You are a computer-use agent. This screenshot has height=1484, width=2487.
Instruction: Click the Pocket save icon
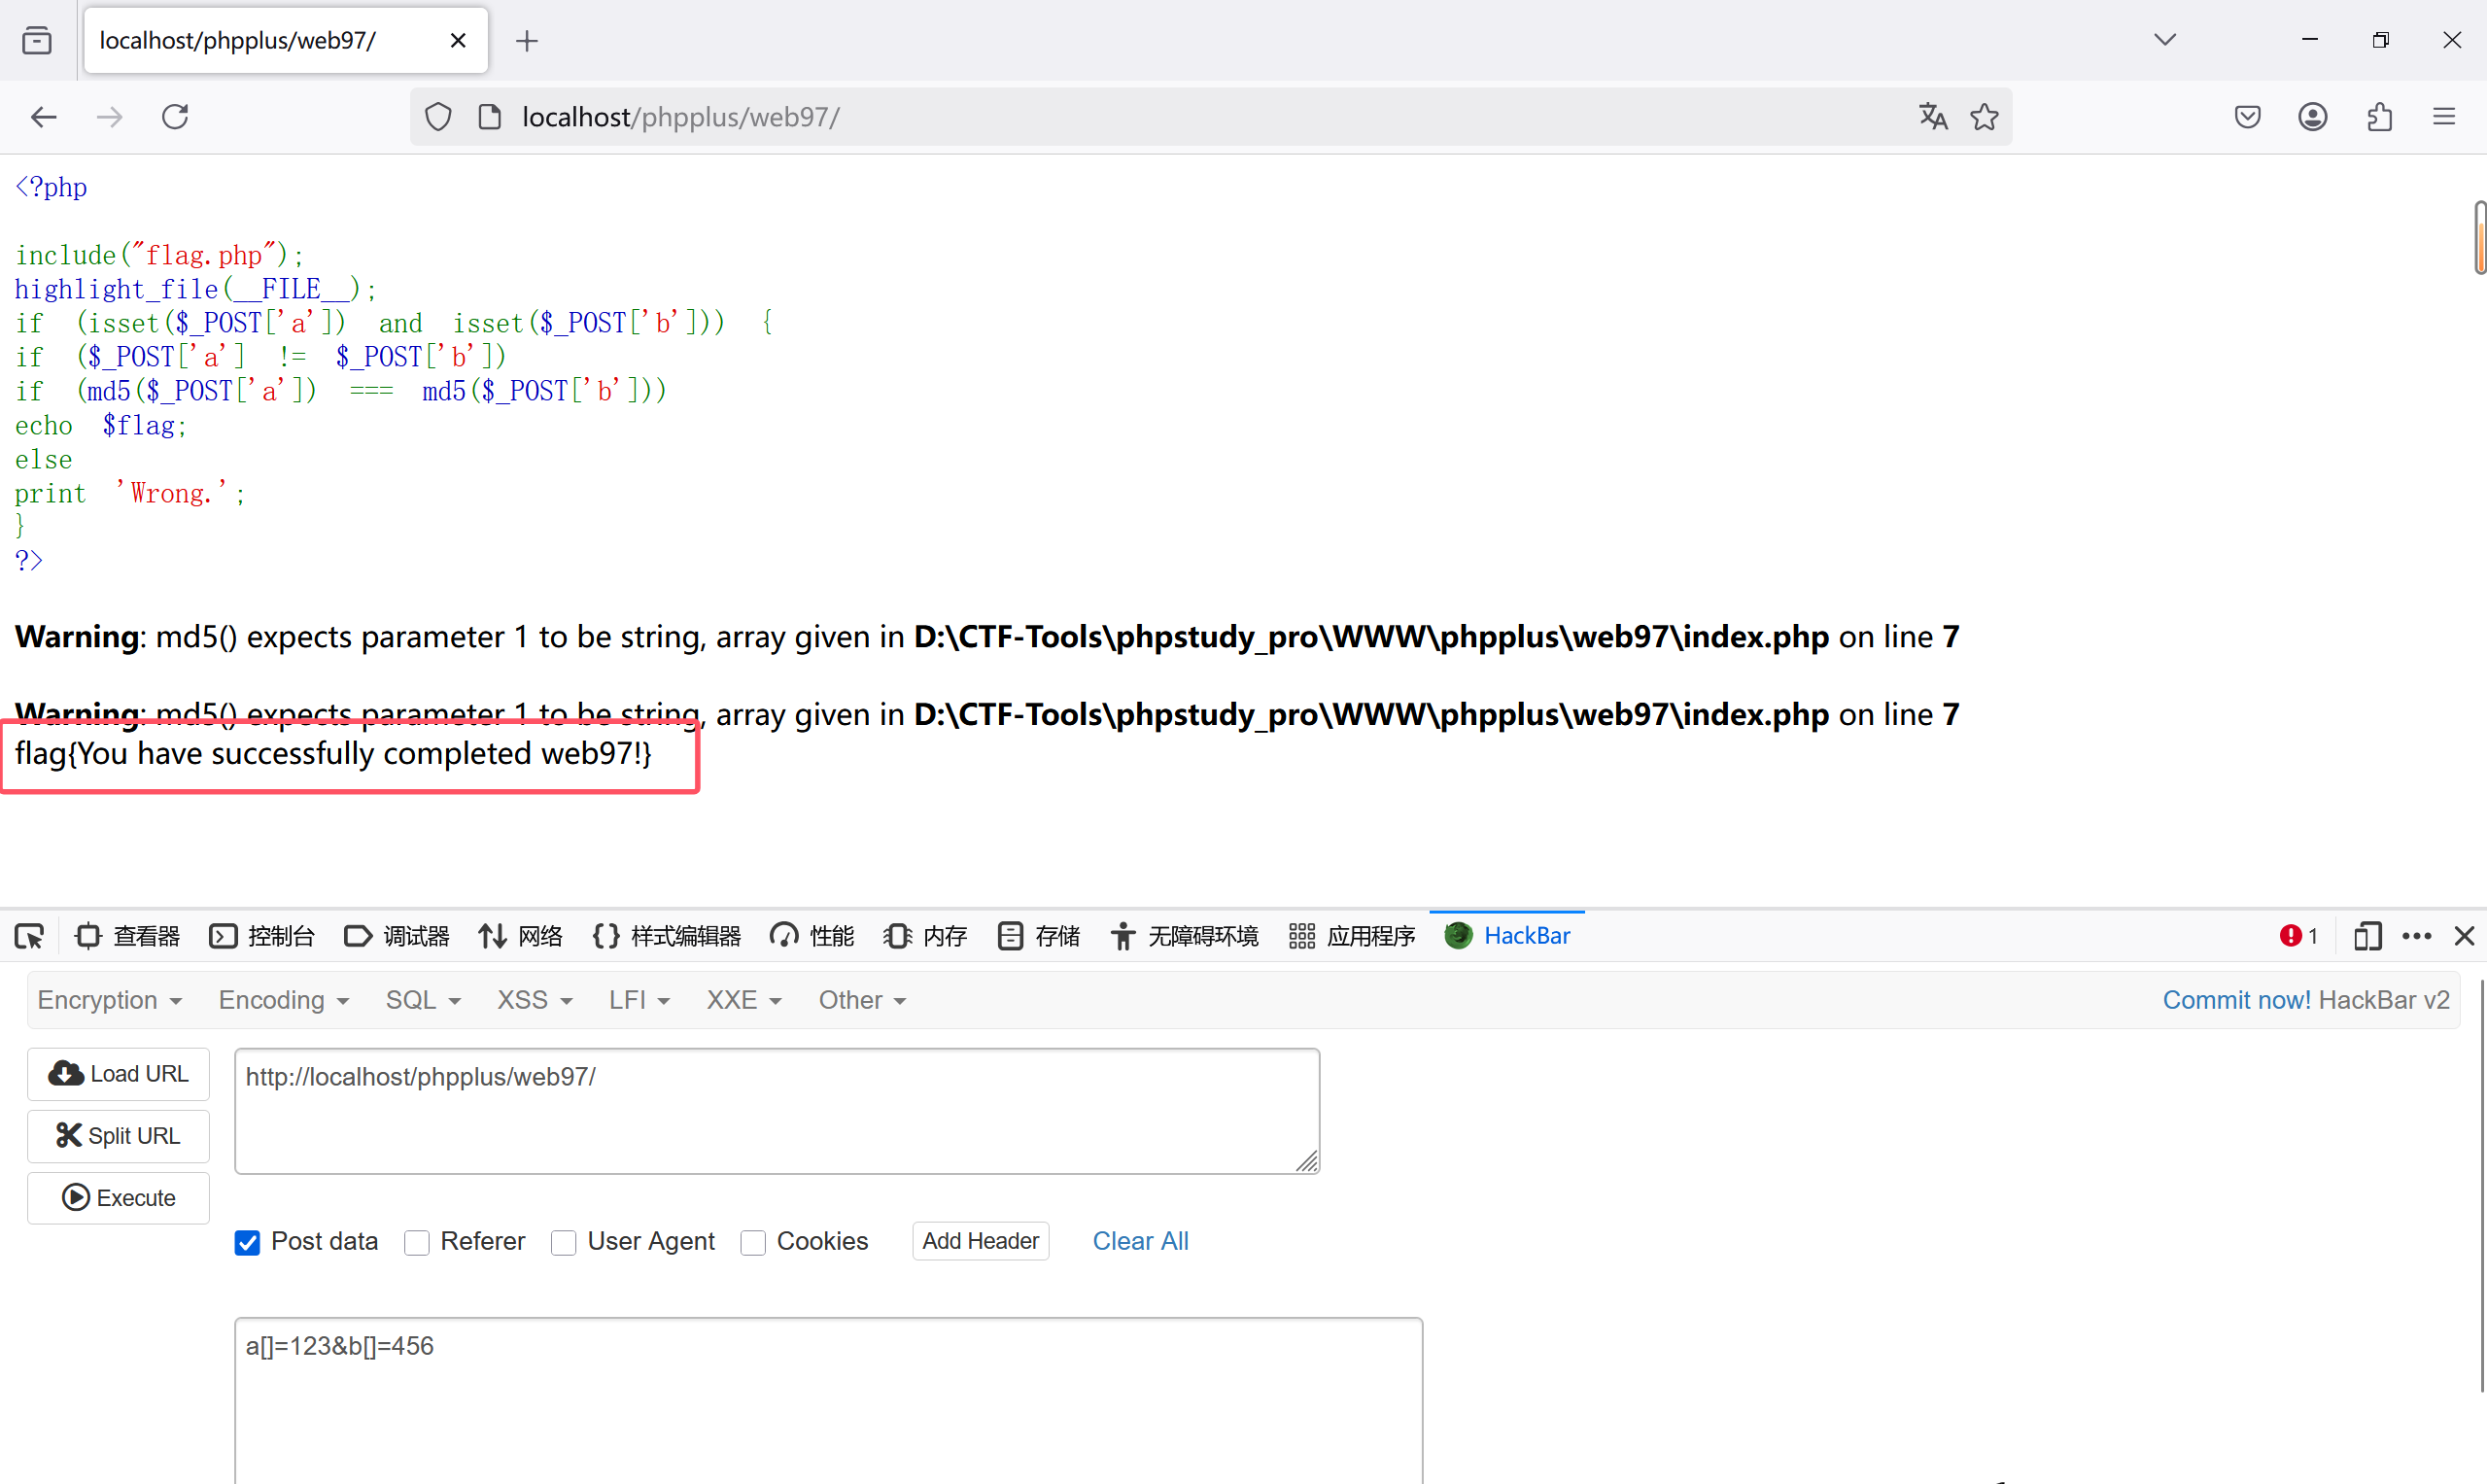tap(2247, 117)
